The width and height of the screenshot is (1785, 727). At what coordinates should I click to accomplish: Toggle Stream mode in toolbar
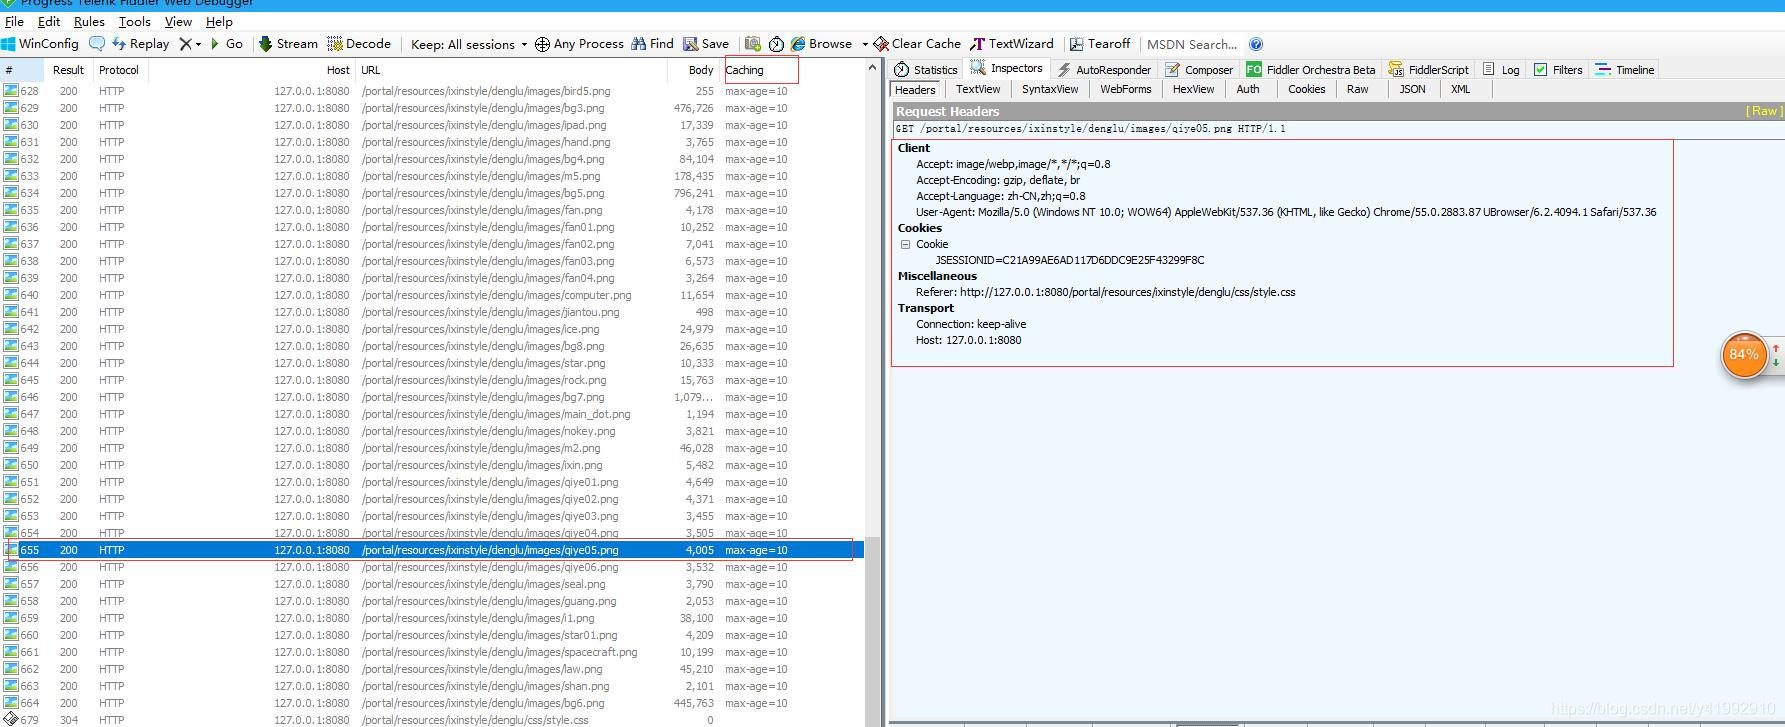point(288,44)
